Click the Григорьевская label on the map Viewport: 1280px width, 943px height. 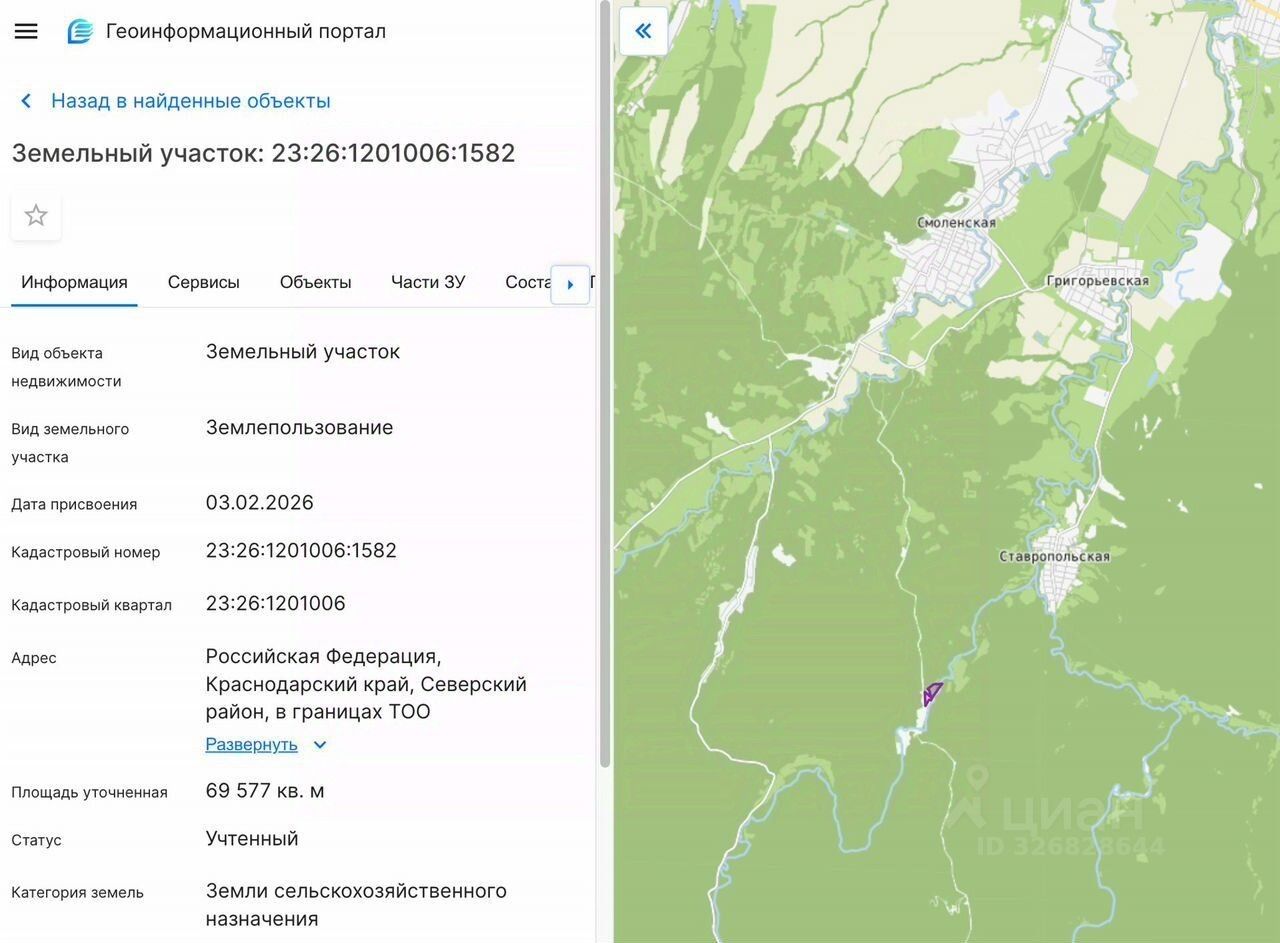1098,281
